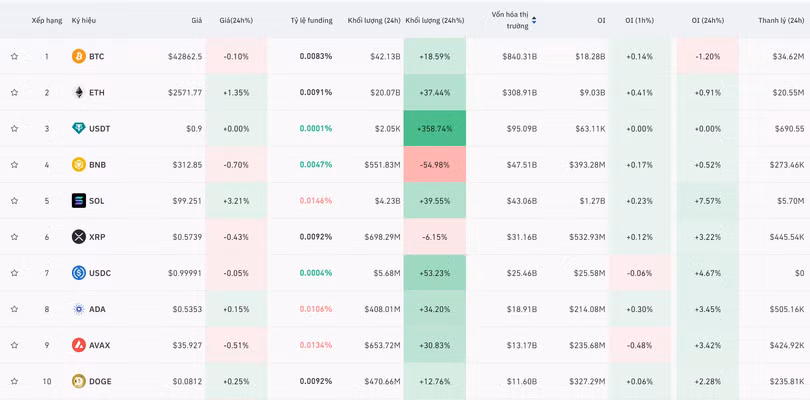Open the ADA symbol link
Screen dimensions: 810x400
97,309
